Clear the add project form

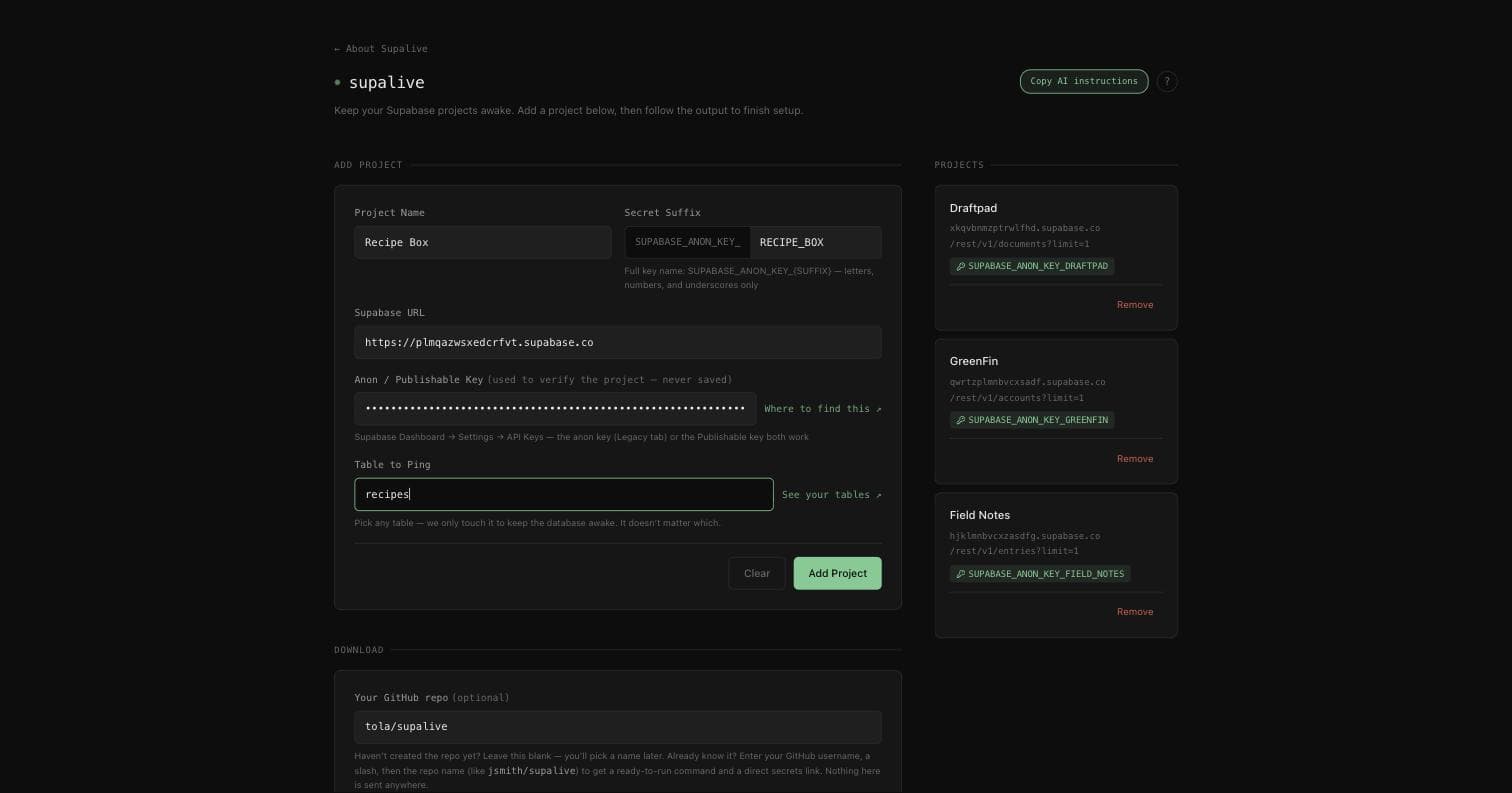[x=757, y=573]
